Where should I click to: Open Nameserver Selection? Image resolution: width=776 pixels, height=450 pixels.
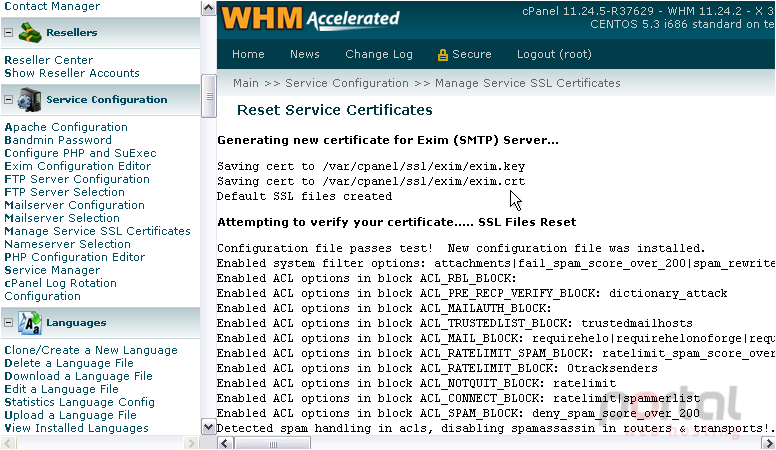click(67, 245)
